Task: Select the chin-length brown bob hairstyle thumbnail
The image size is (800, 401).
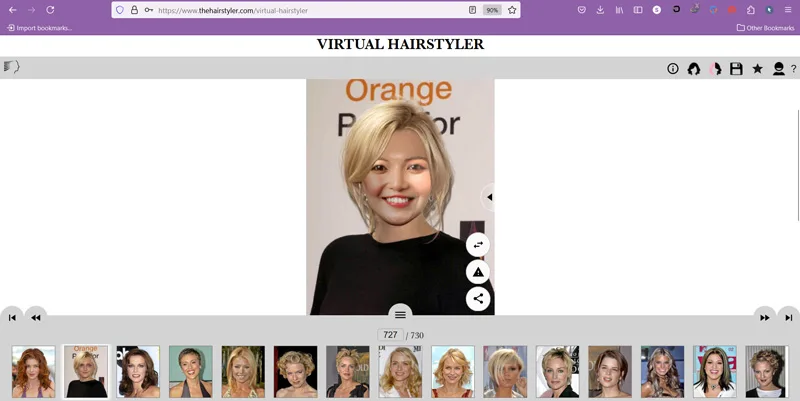Action: click(610, 371)
